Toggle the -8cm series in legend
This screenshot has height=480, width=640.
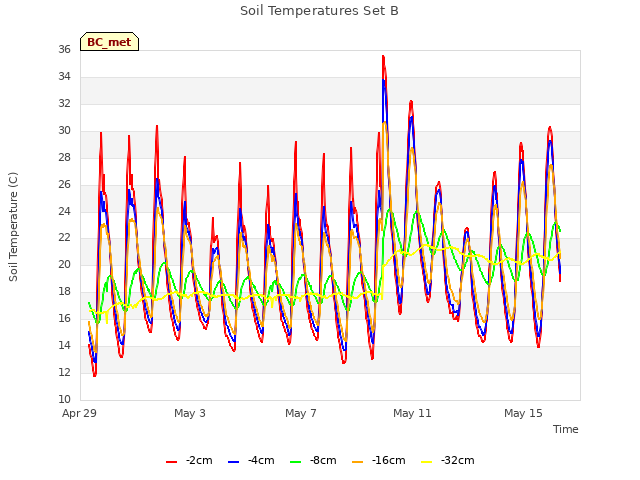(313, 460)
